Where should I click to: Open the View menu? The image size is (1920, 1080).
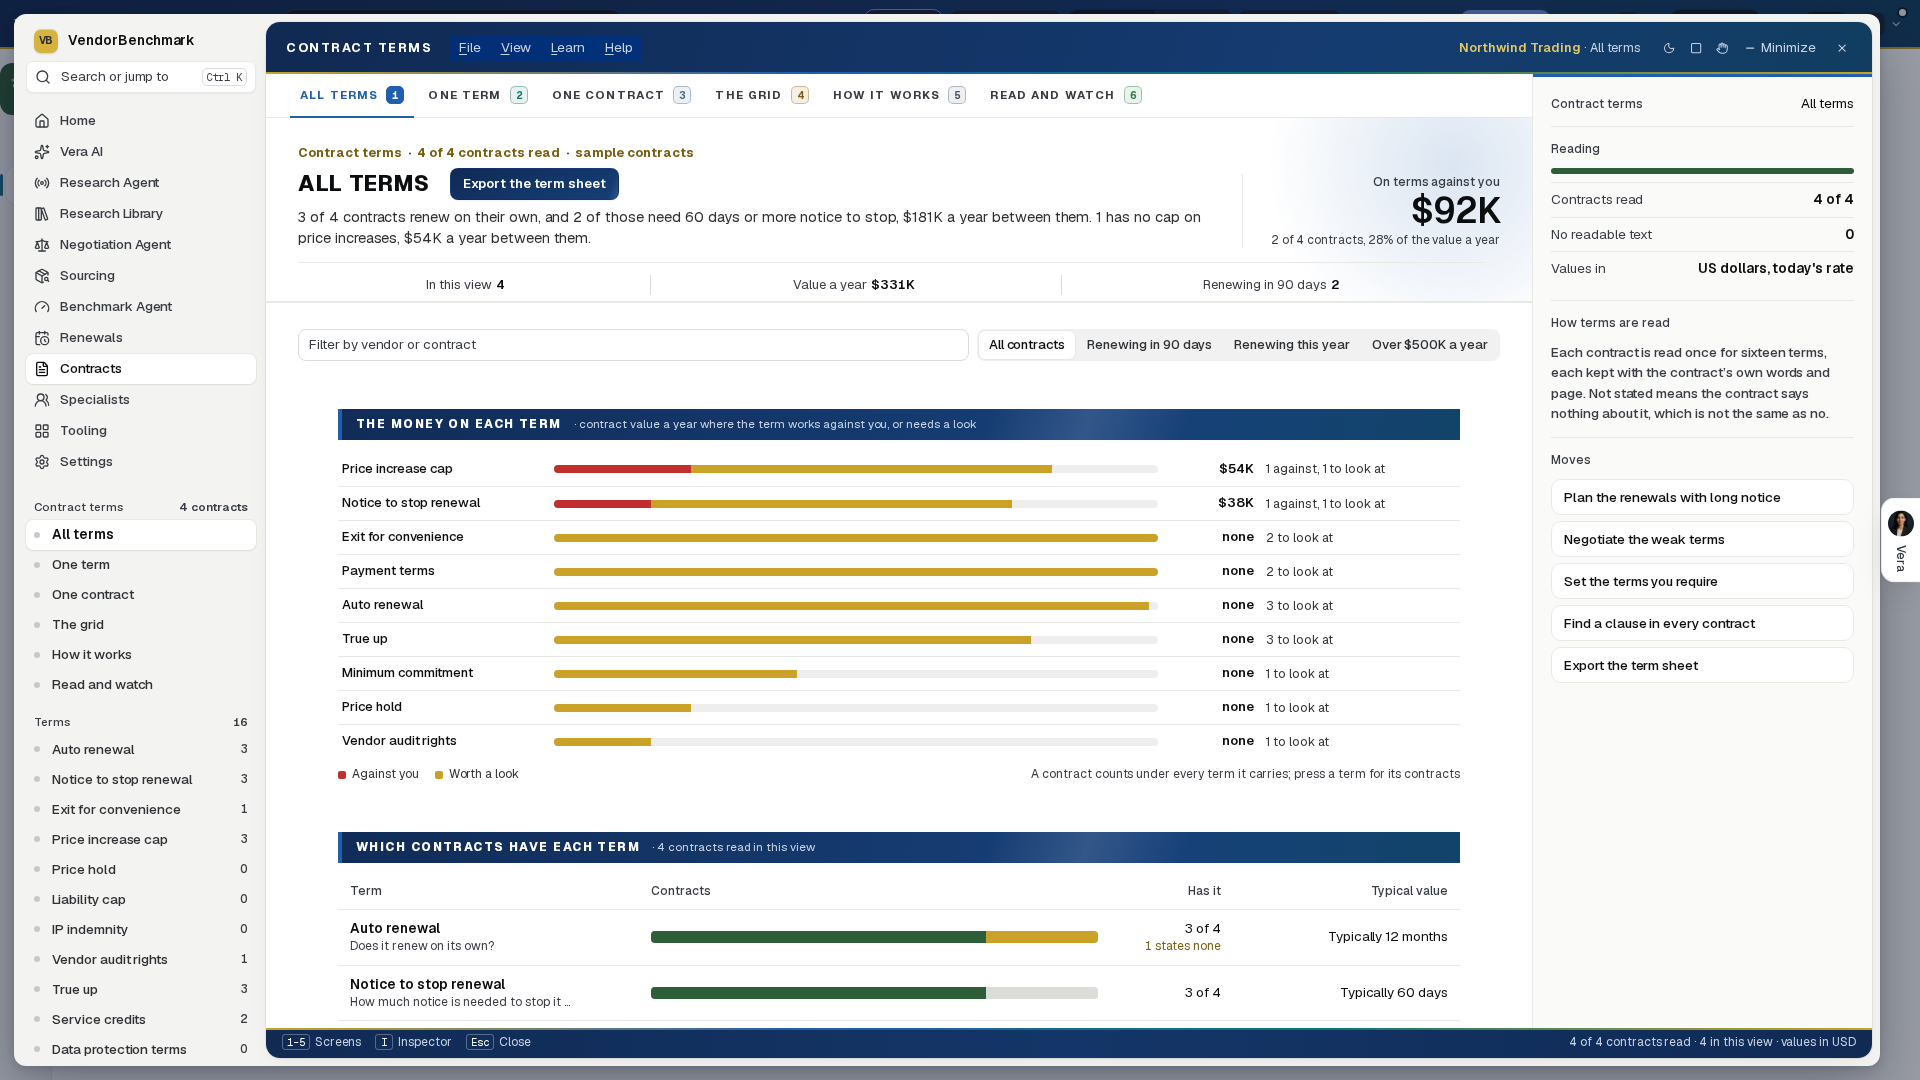click(515, 48)
